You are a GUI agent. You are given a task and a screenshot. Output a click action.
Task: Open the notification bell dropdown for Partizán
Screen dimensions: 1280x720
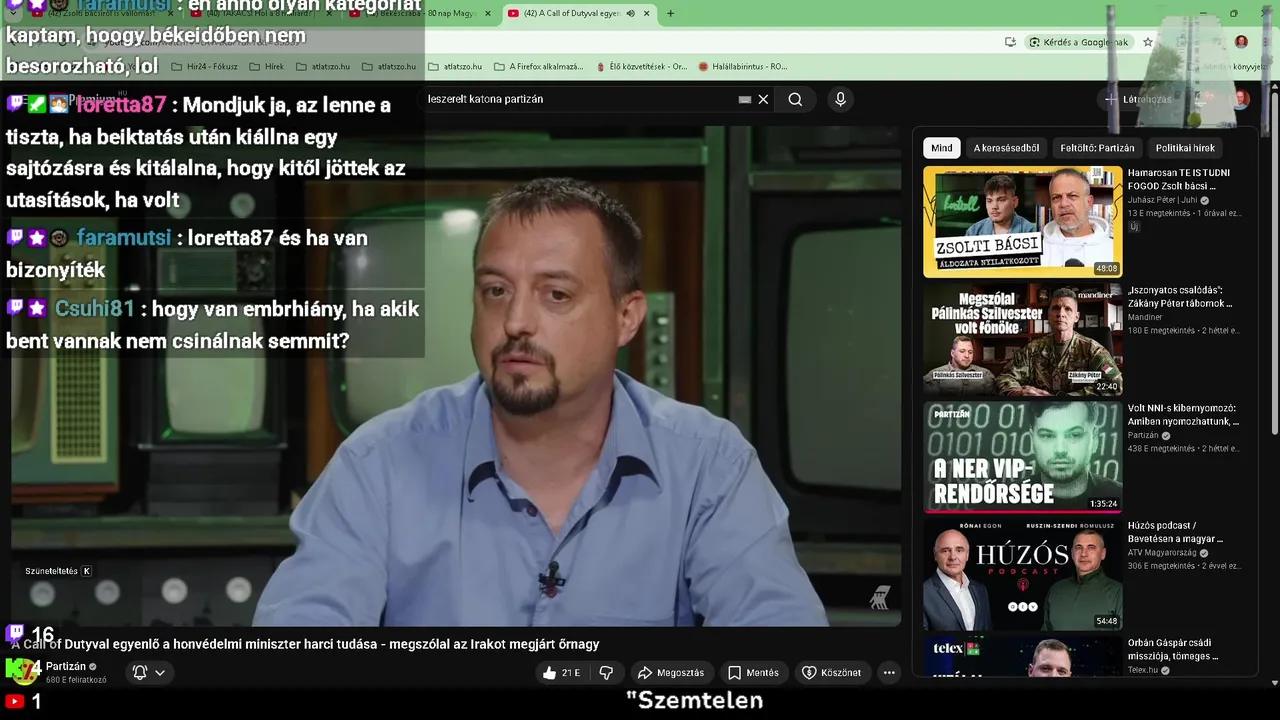(x=149, y=673)
